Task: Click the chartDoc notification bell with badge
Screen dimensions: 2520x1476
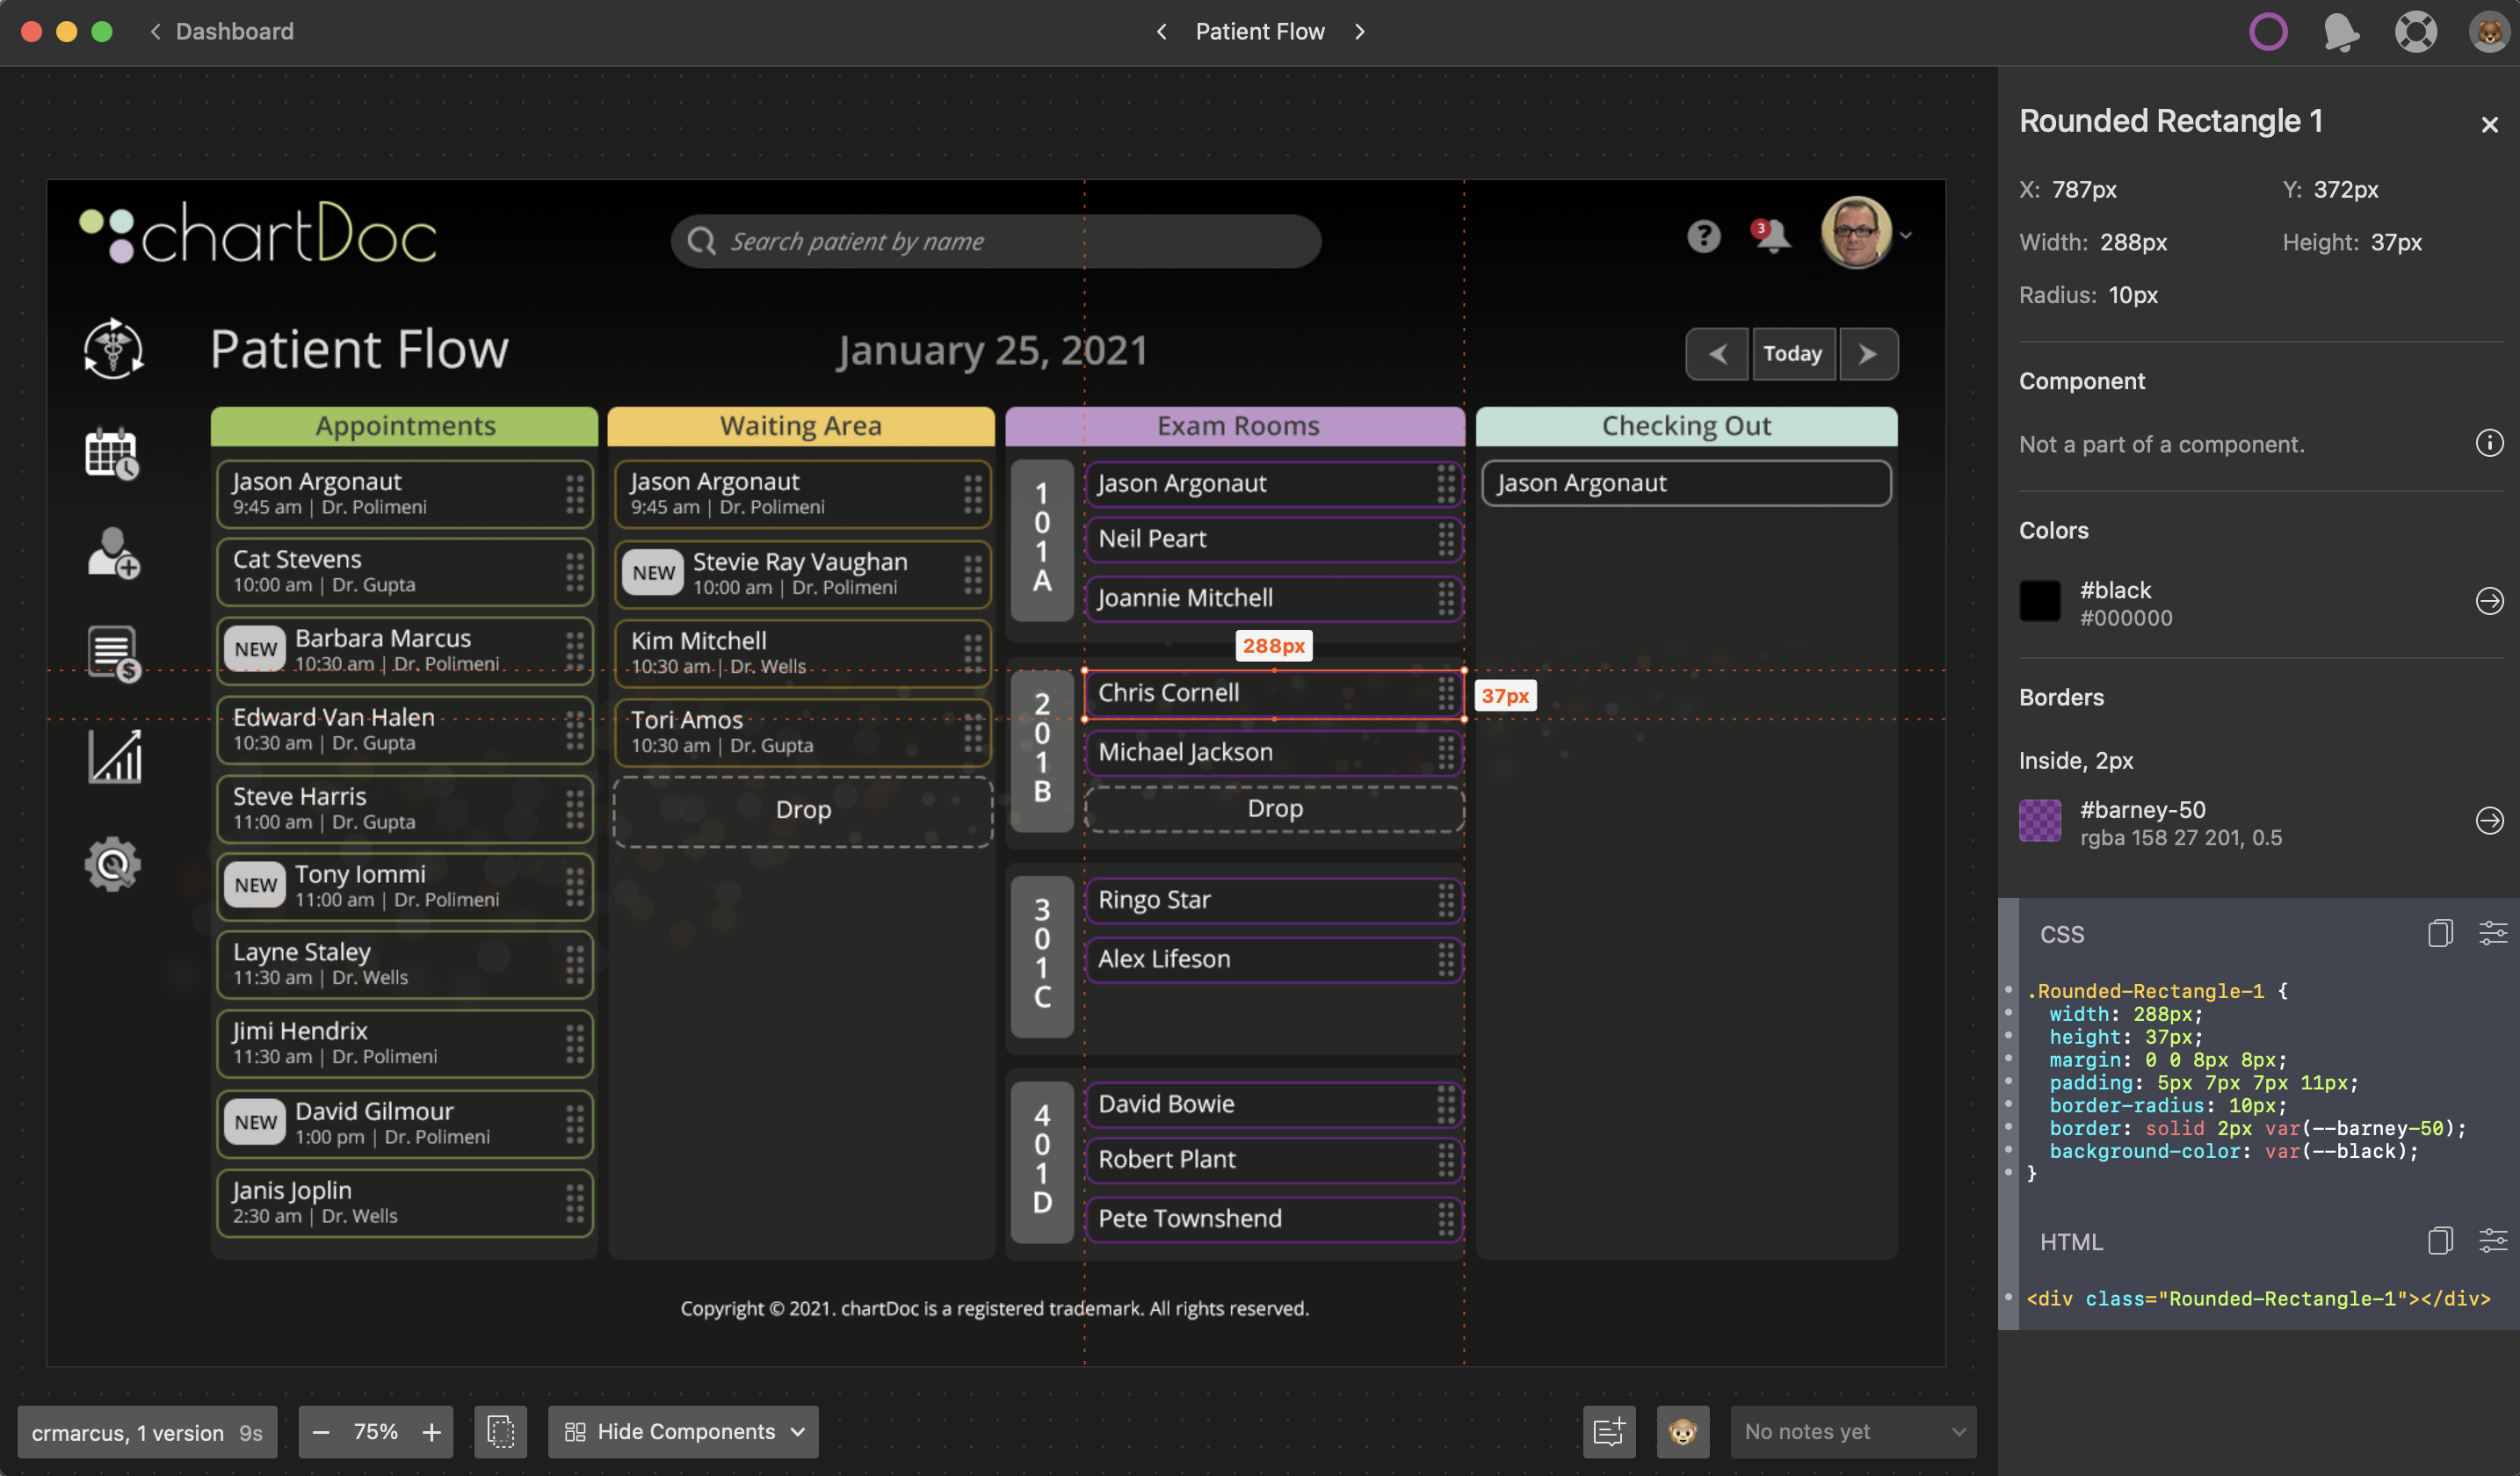Action: [x=1771, y=236]
